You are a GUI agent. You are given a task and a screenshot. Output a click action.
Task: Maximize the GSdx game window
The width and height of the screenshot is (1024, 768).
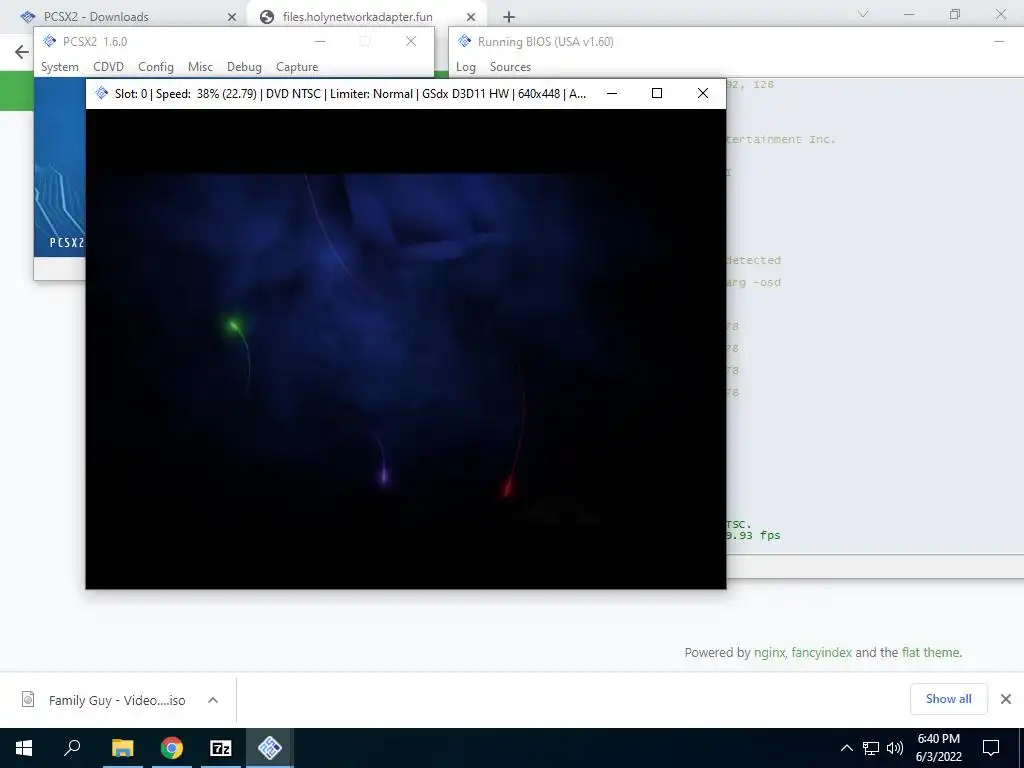657,93
